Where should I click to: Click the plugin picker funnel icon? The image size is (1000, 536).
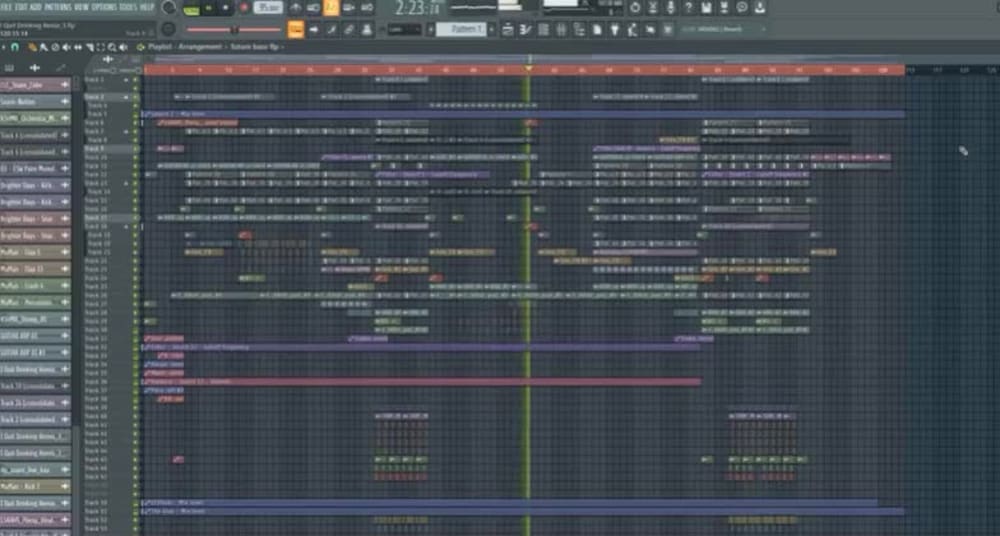615,29
